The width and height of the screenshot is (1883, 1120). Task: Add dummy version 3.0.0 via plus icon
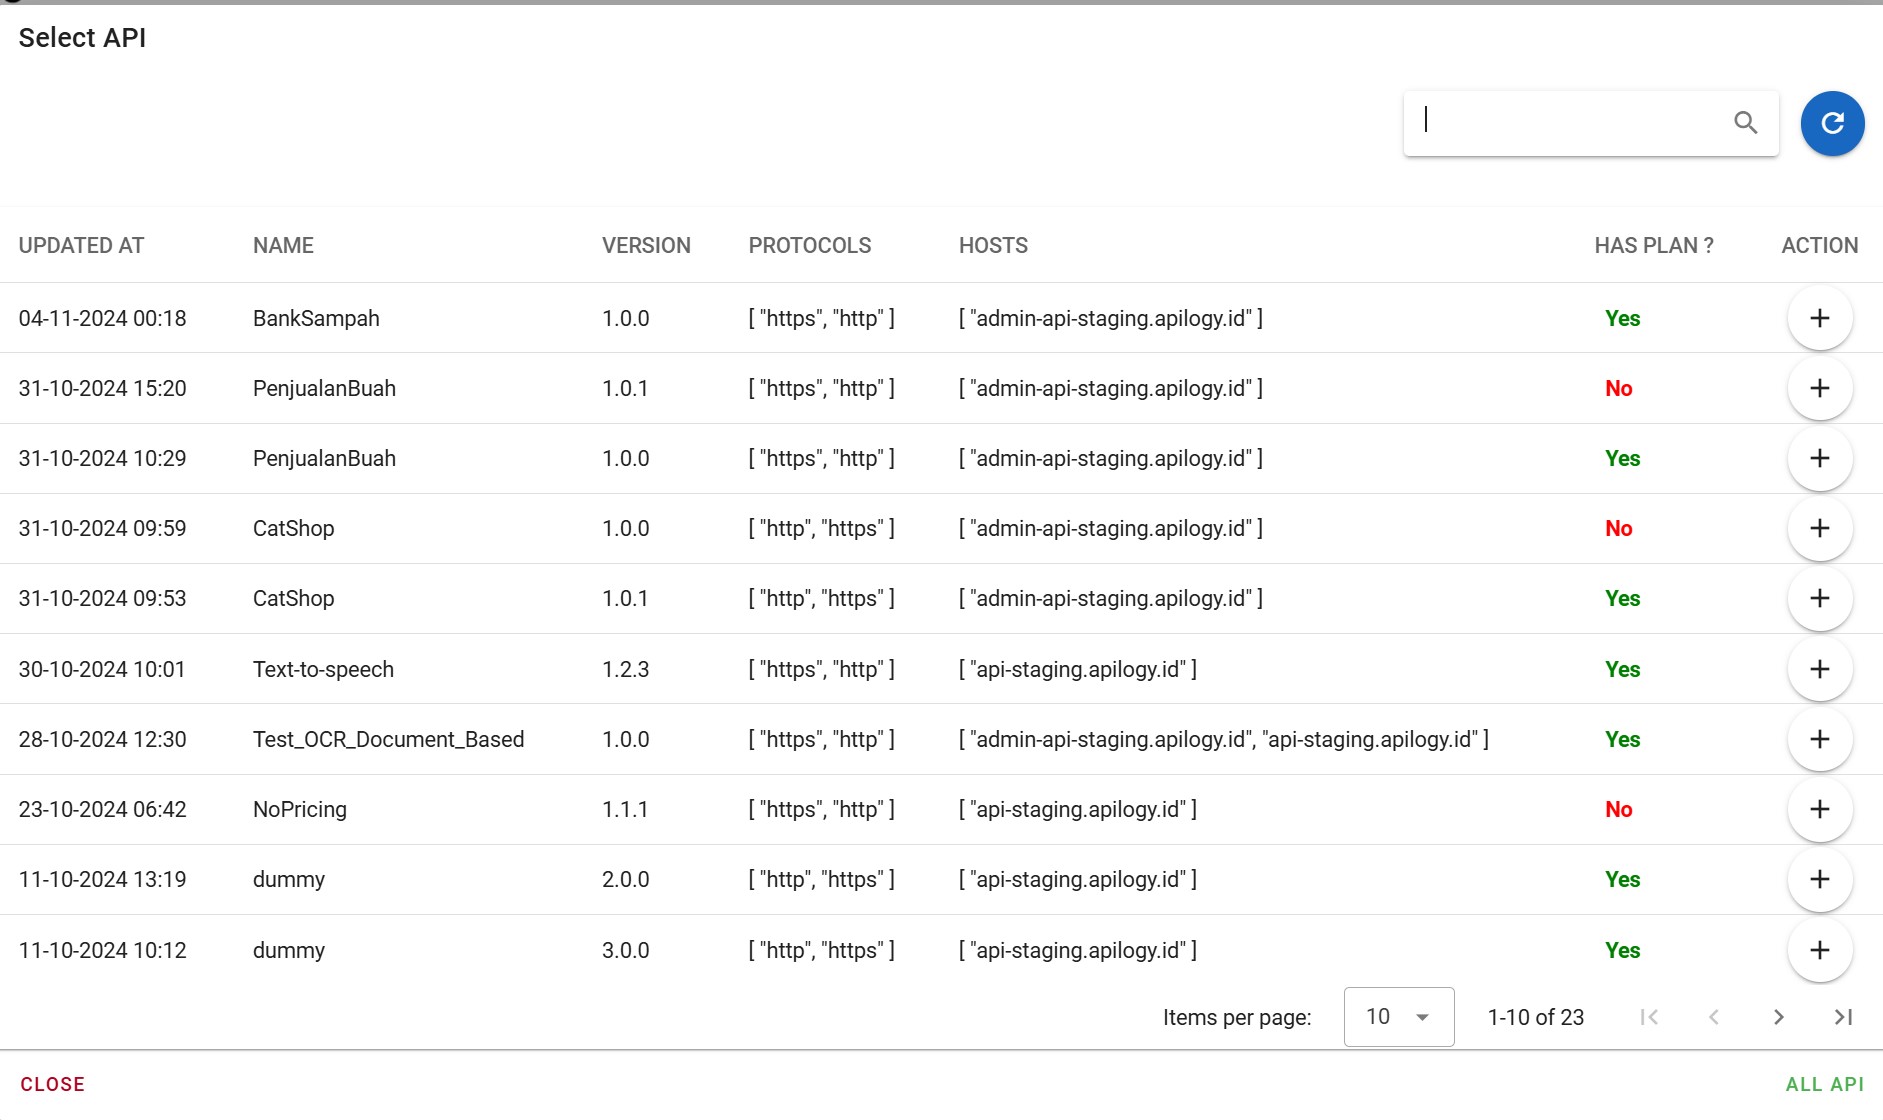[x=1819, y=950]
